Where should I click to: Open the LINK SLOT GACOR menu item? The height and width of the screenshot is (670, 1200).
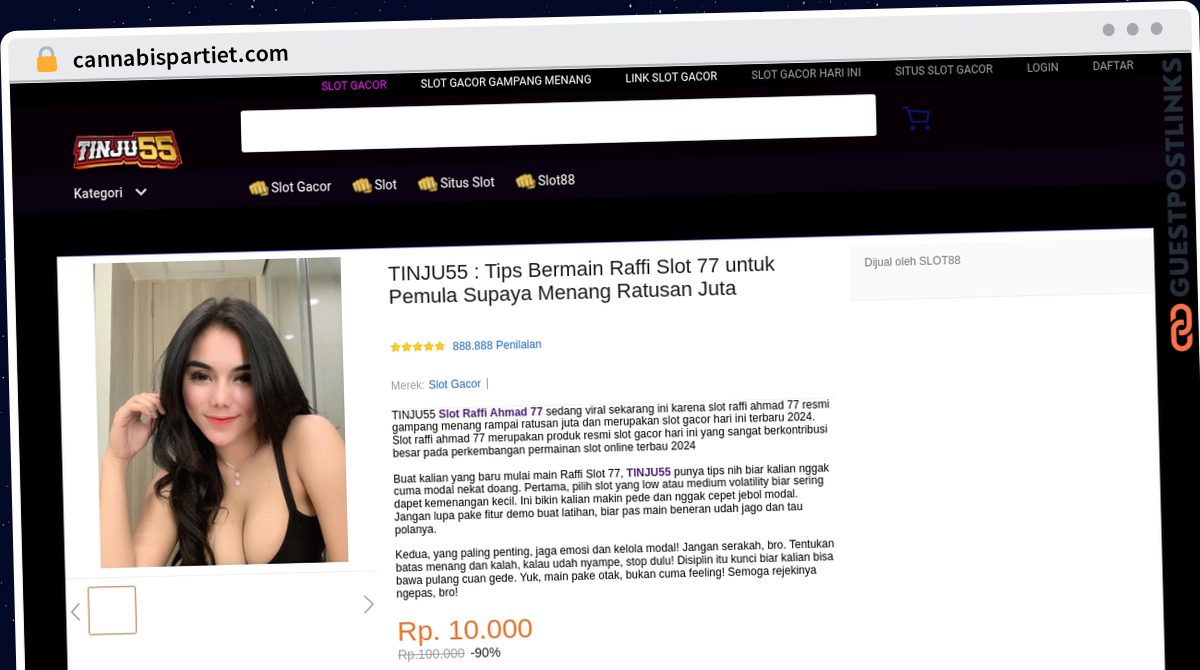pyautogui.click(x=671, y=77)
